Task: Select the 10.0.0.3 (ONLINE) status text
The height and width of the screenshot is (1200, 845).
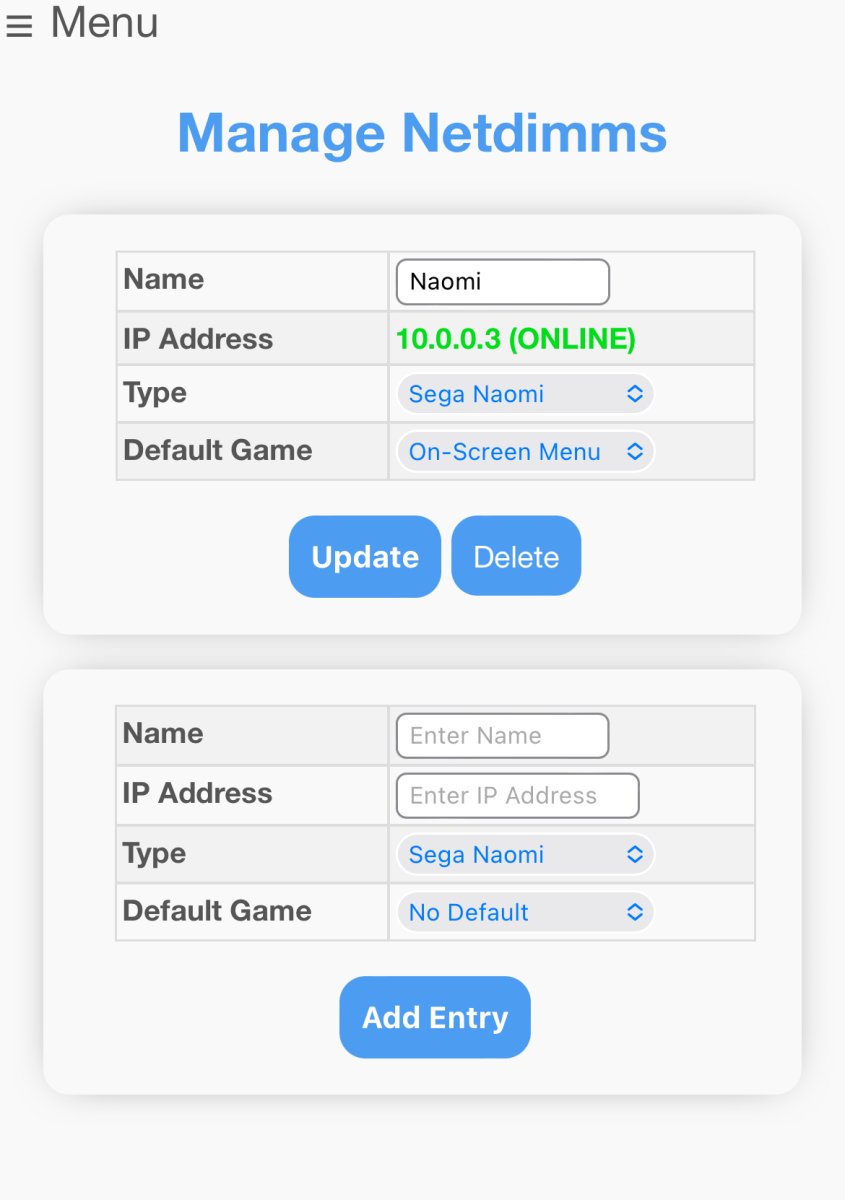Action: click(516, 339)
